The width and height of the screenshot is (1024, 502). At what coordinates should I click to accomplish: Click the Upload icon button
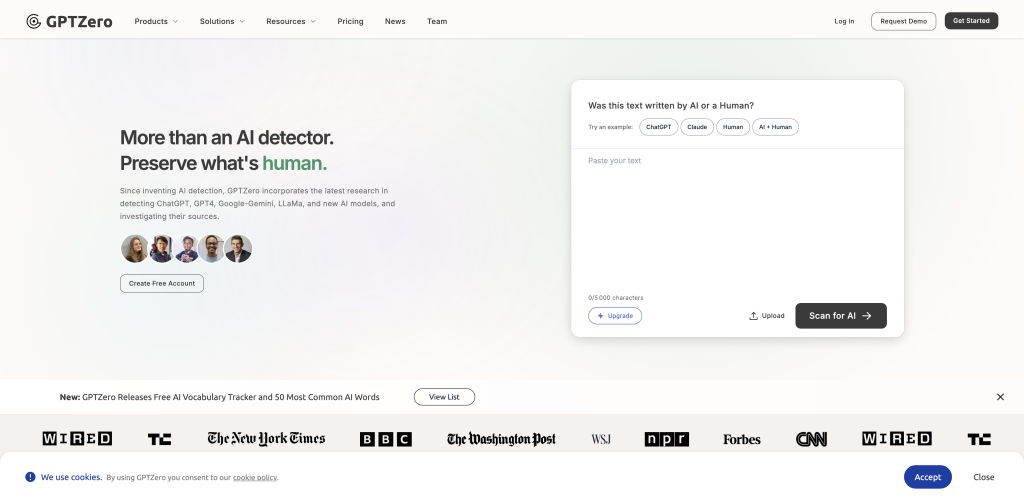[x=767, y=316]
